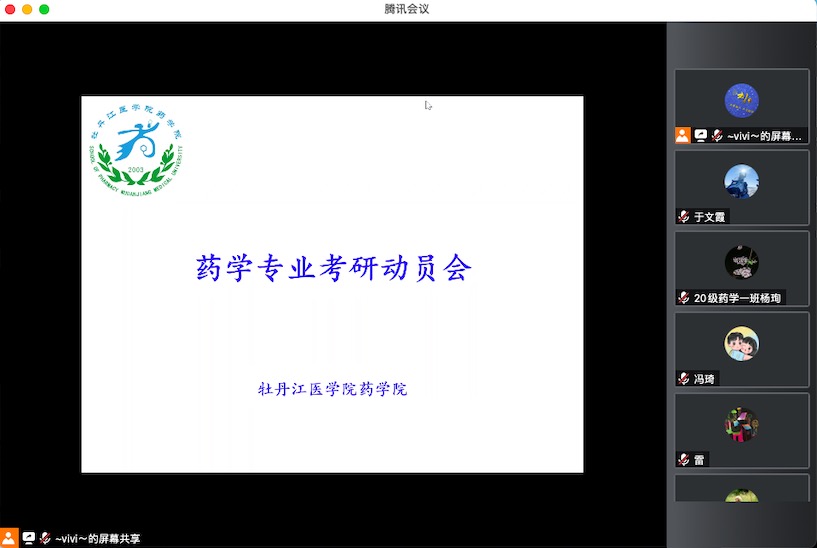Viewport: 817px width, 548px height.
Task: Click screen-share icon in bottom-left status bar
Action: point(28,538)
